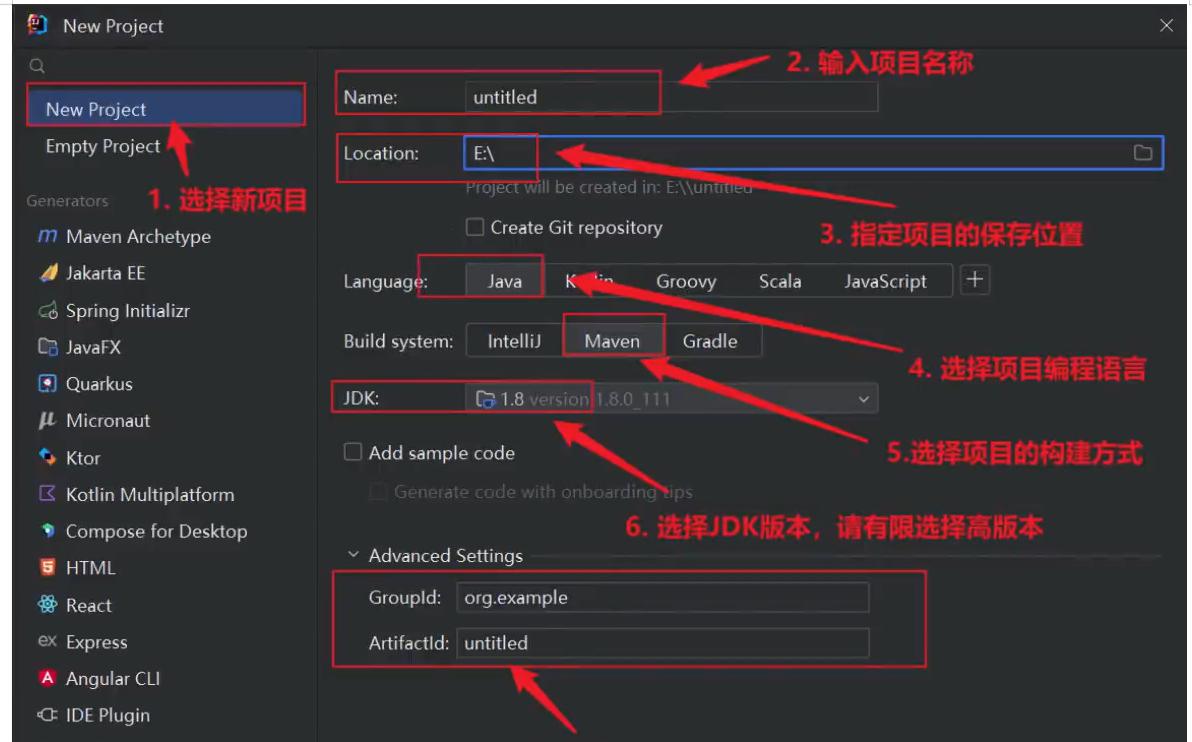Click the IDE Plugin plug icon

[47, 715]
